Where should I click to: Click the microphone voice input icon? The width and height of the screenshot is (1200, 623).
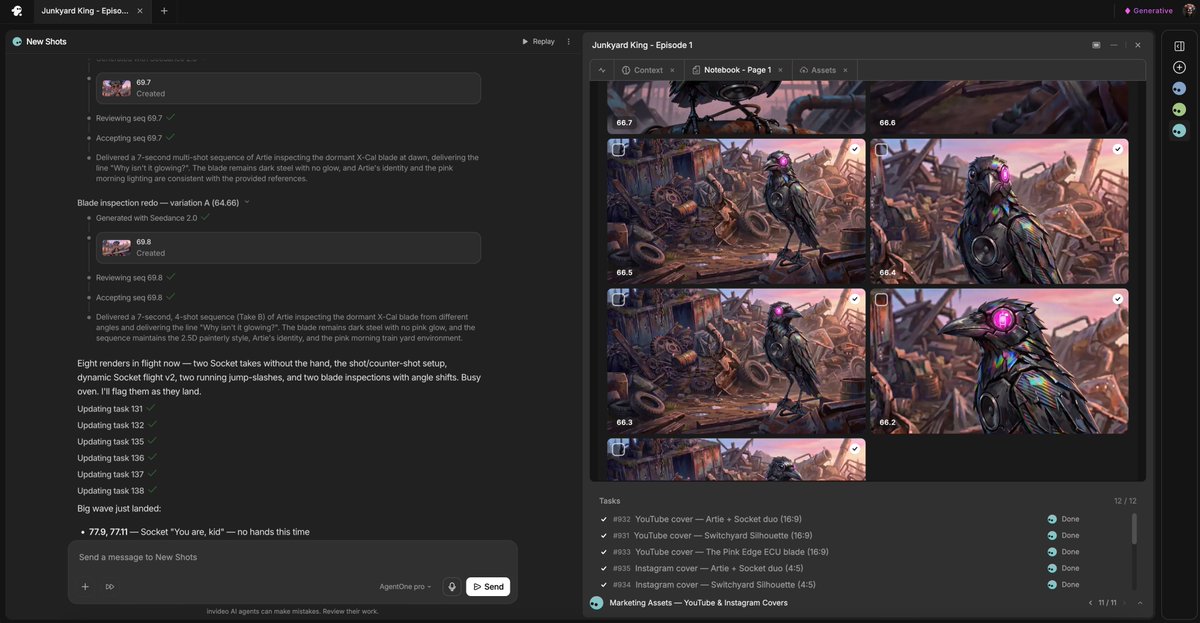click(x=452, y=587)
